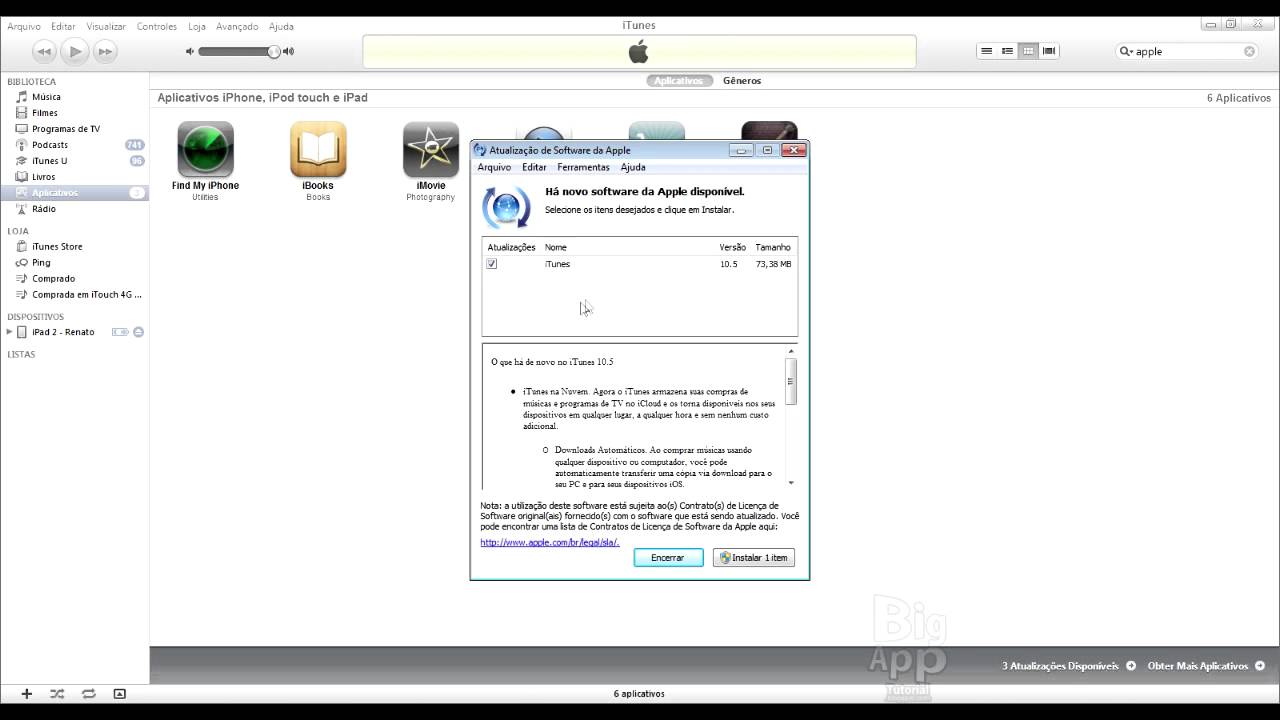This screenshot has height=720, width=1280.
Task: Skip to previous track in iTunes
Action: pos(44,51)
